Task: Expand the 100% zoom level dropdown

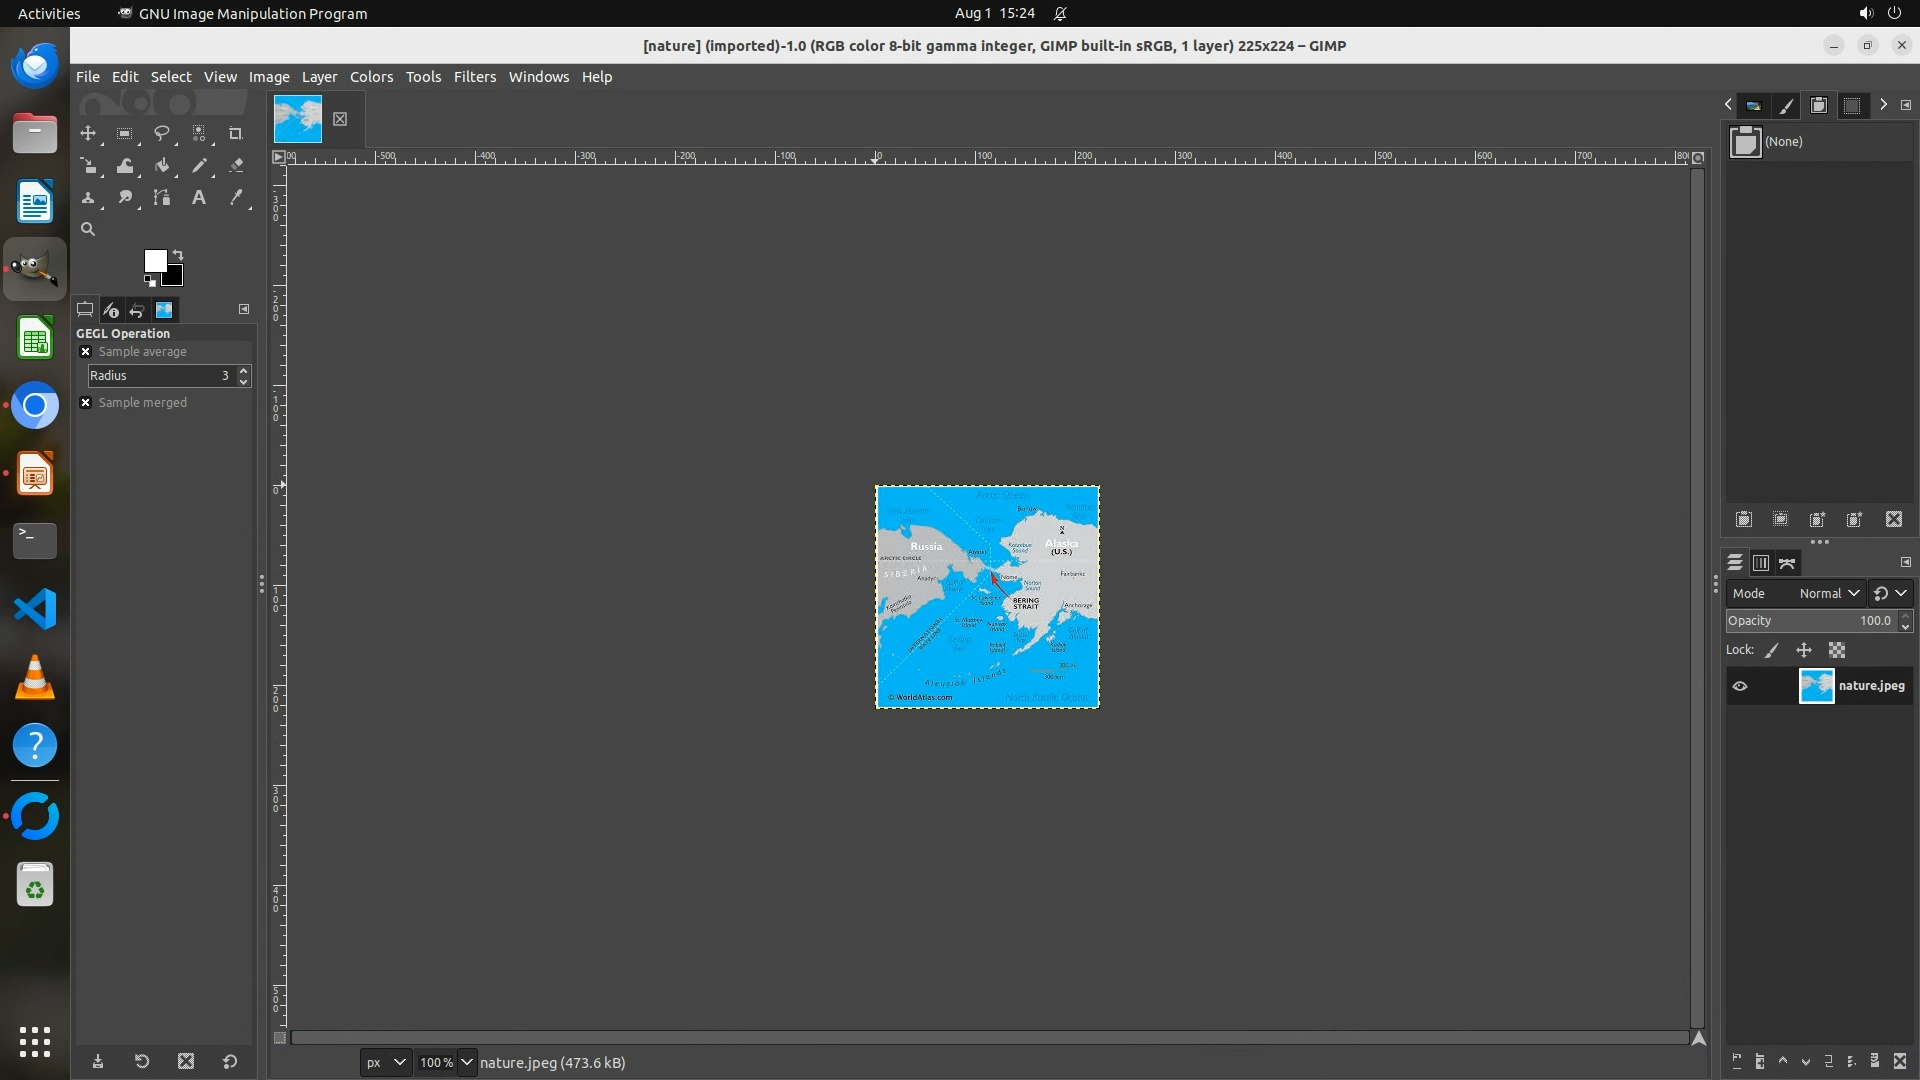Action: pos(466,1062)
